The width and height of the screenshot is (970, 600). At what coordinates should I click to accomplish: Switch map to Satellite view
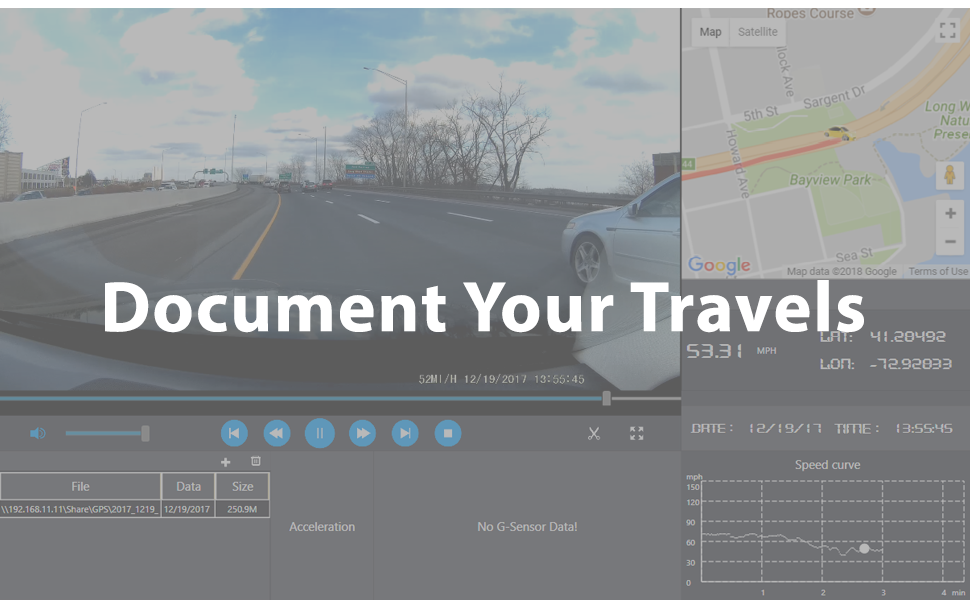pyautogui.click(x=757, y=32)
